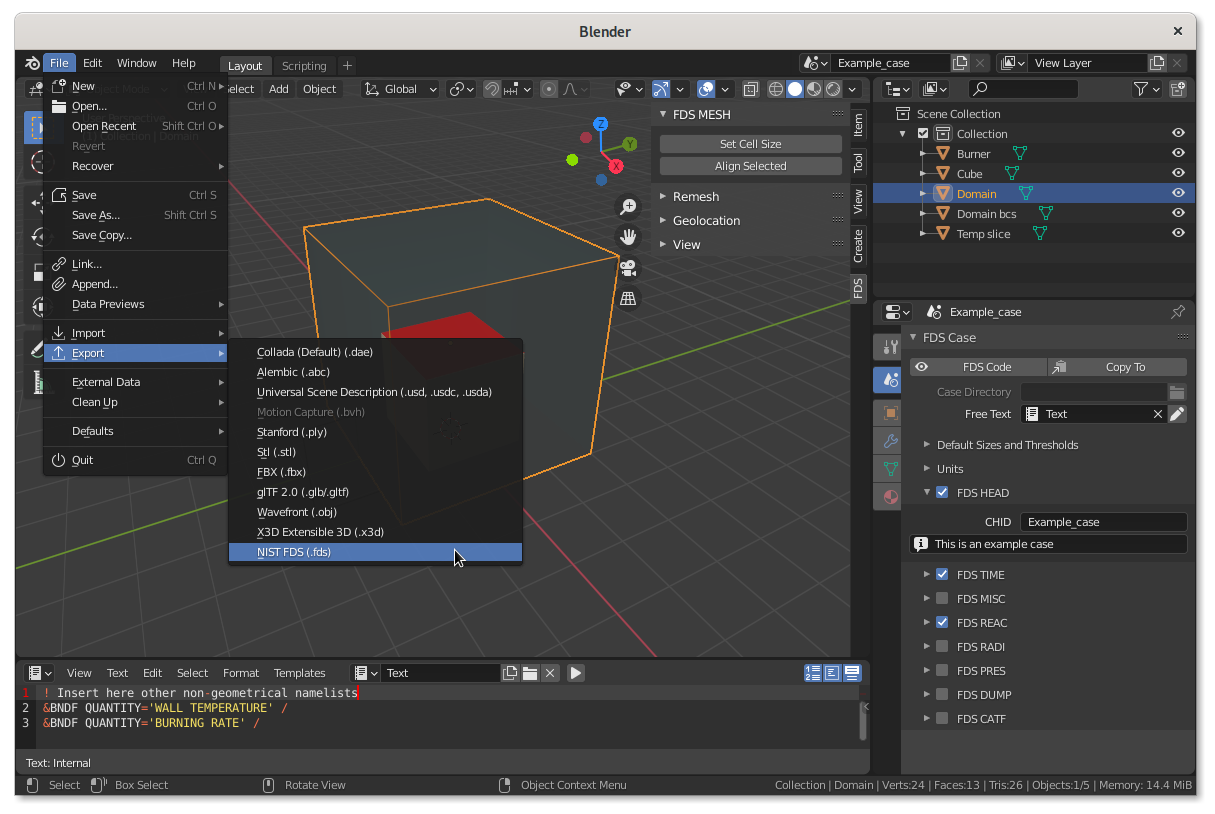The height and width of the screenshot is (814, 1215).
Task: Open the Create sidebar tab
Action: [x=858, y=245]
